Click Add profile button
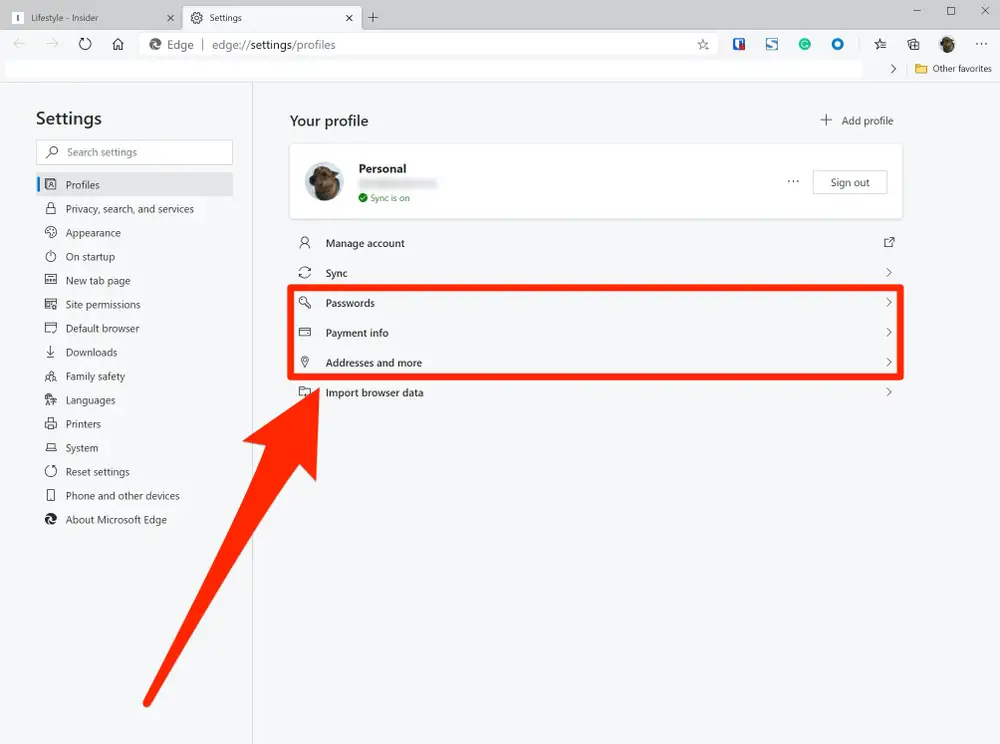The image size is (1000, 744). (857, 120)
